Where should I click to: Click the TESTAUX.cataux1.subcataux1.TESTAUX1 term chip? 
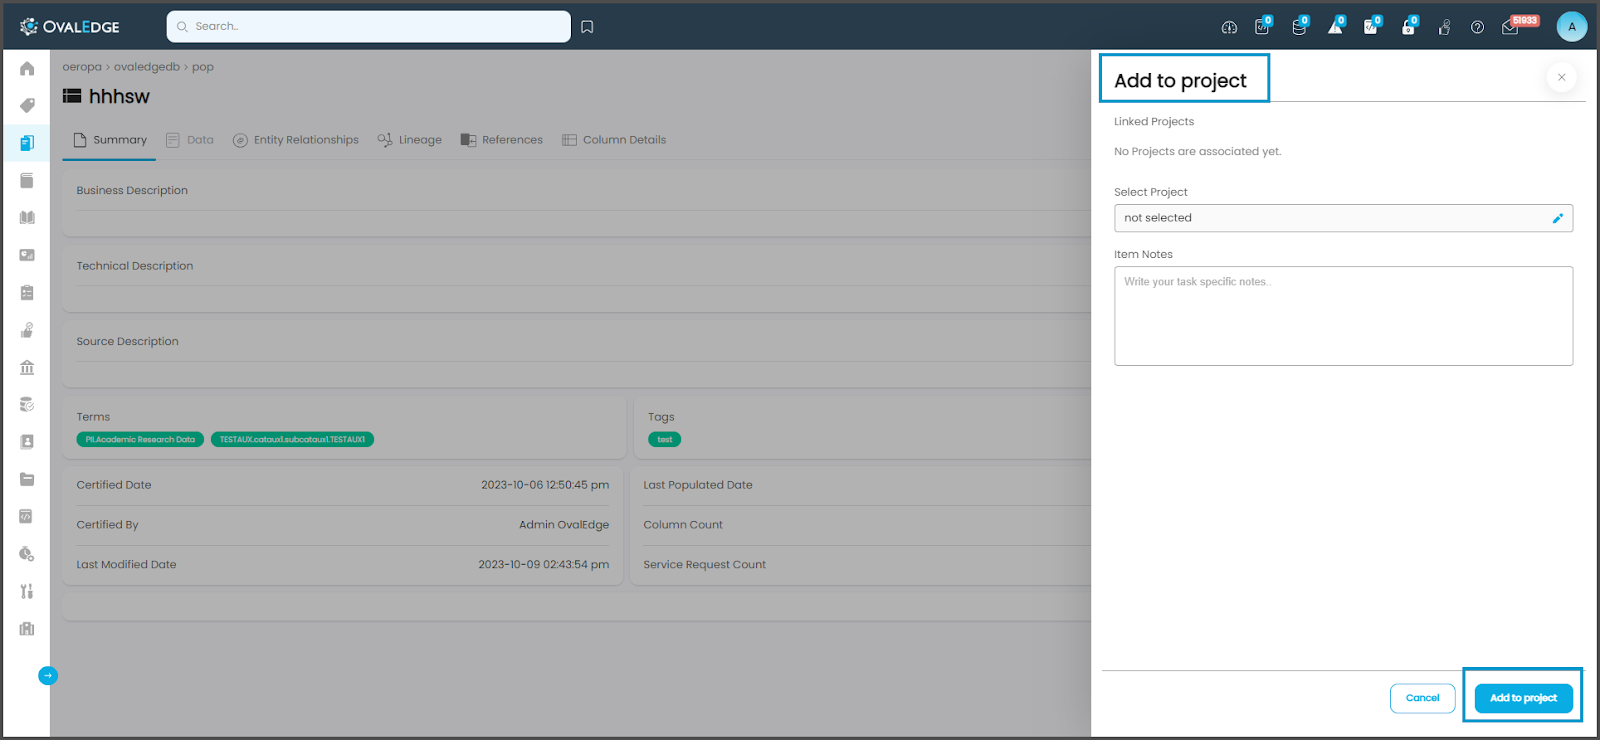[292, 439]
